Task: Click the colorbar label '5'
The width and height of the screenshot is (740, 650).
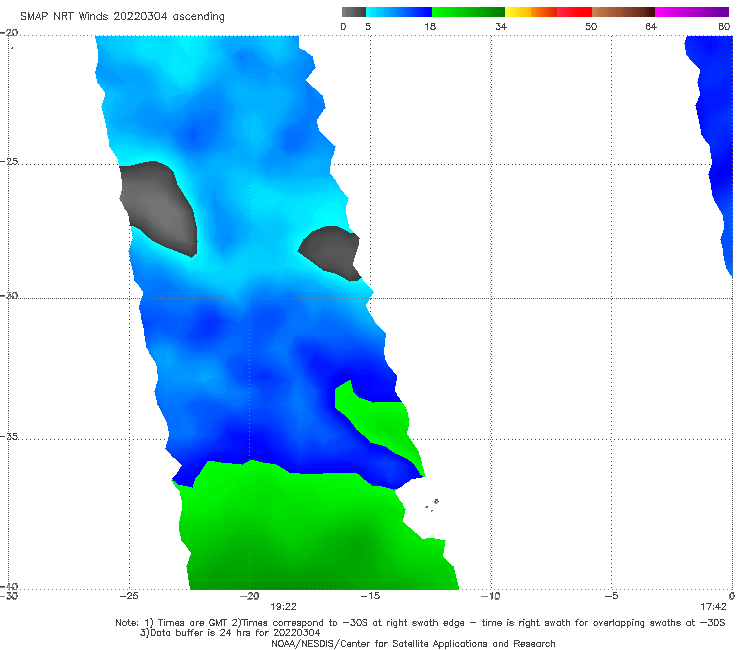Action: (368, 27)
